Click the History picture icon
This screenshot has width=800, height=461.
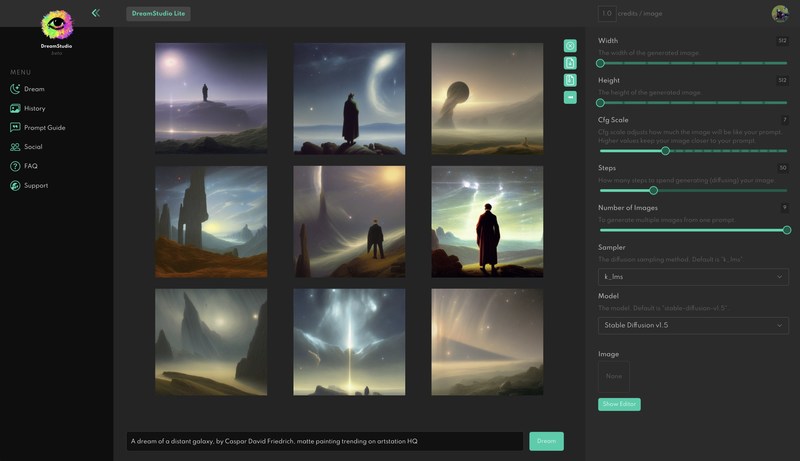coord(15,108)
